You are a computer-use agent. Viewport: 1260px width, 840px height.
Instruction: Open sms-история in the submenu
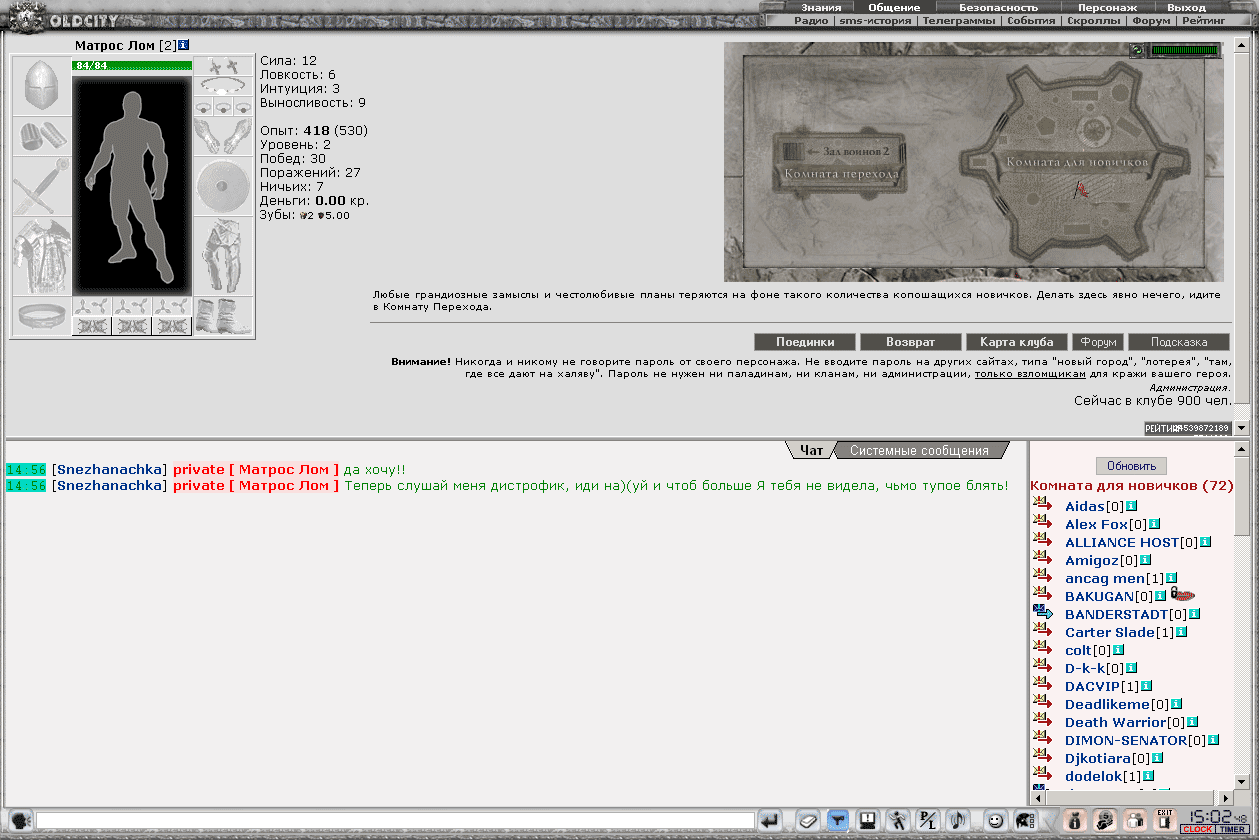(875, 20)
